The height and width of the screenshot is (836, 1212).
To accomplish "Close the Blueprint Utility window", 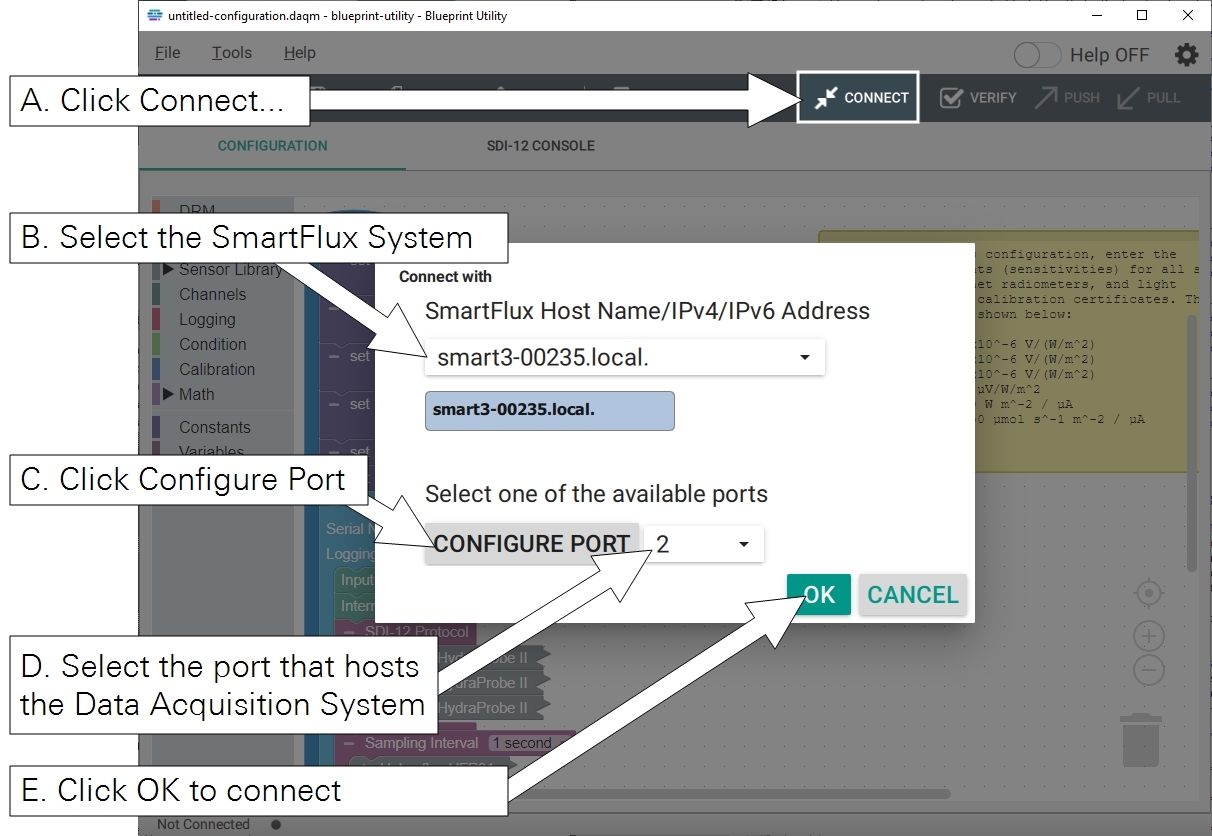I will coord(1188,15).
